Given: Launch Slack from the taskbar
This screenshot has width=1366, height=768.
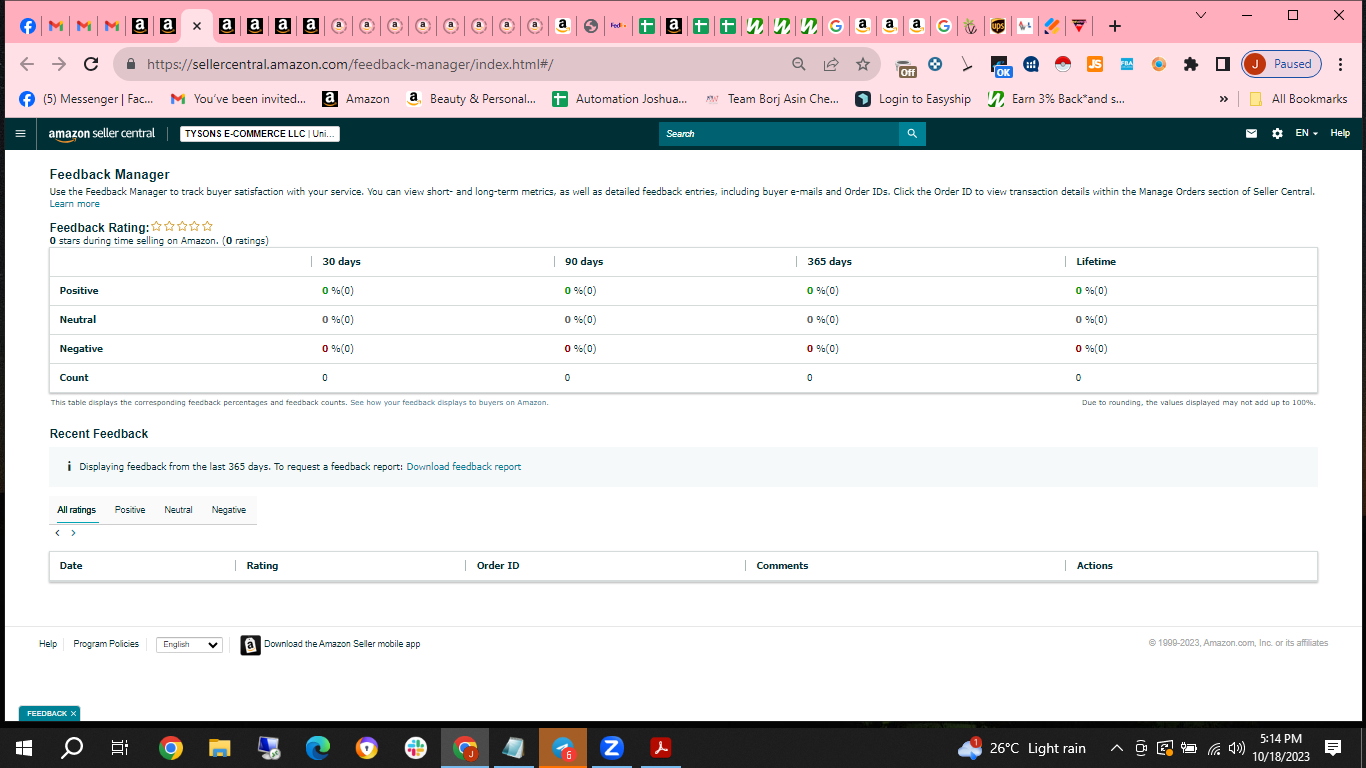Looking at the screenshot, I should point(416,748).
